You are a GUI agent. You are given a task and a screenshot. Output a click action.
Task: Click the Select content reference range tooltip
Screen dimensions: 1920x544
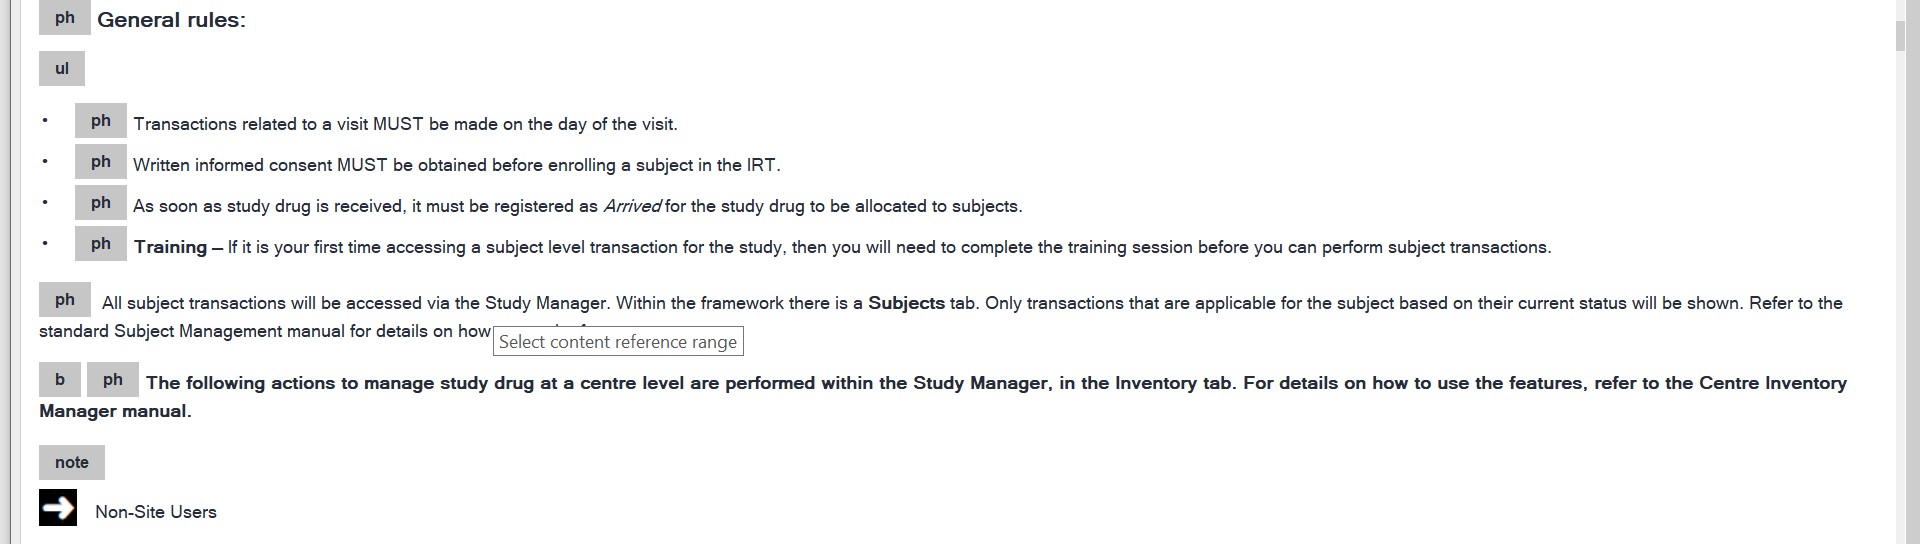618,341
